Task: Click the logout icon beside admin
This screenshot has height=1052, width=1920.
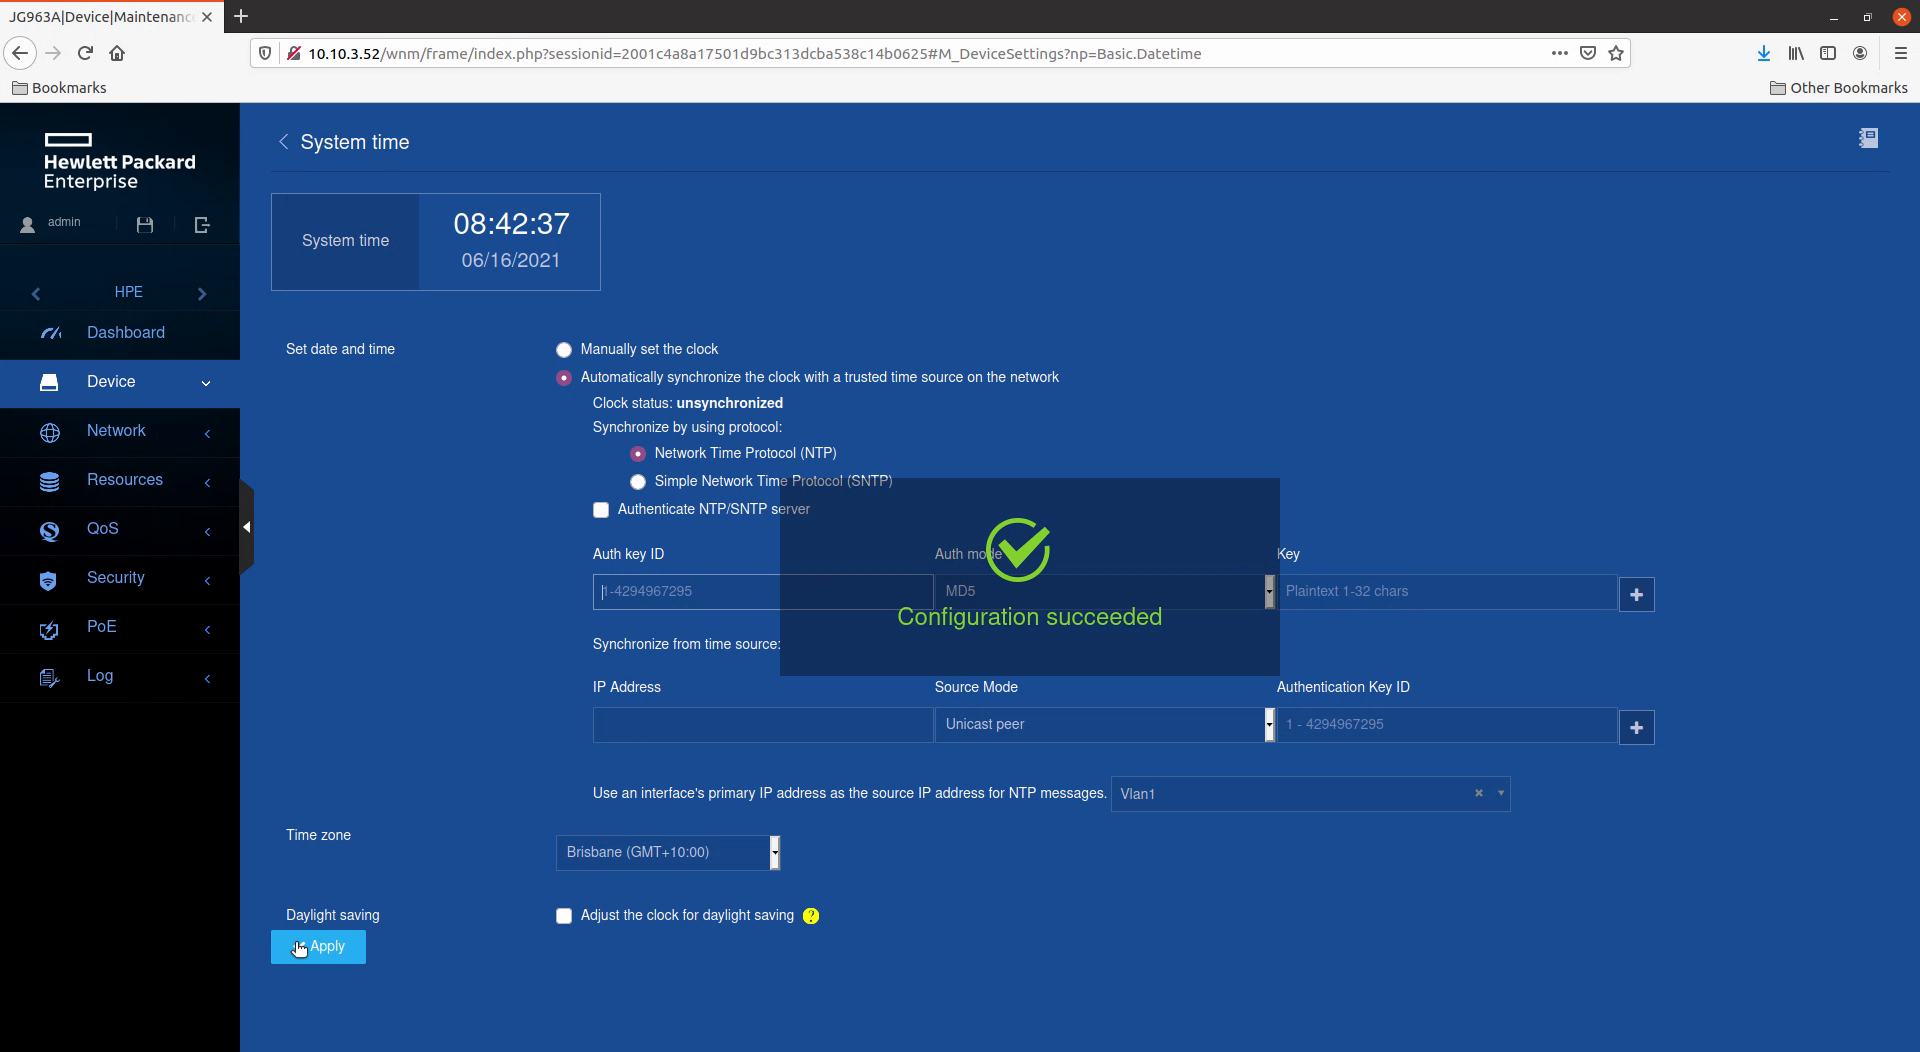Action: (202, 225)
